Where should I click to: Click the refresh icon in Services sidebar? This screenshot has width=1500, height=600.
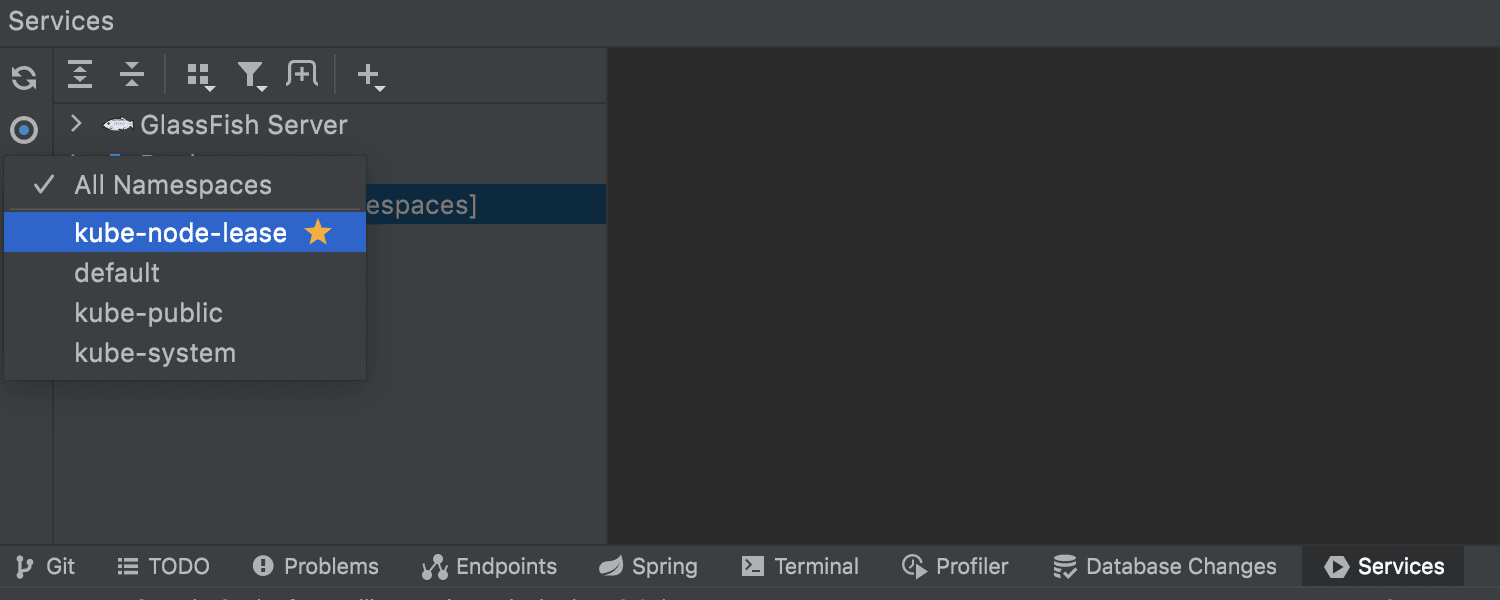point(24,78)
